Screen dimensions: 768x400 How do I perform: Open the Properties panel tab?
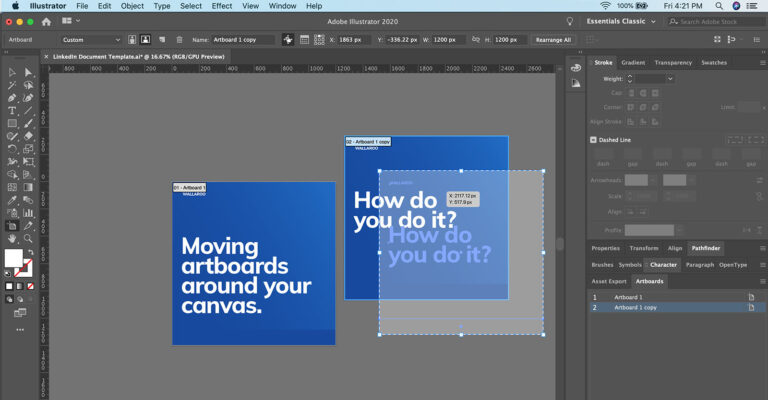point(605,248)
